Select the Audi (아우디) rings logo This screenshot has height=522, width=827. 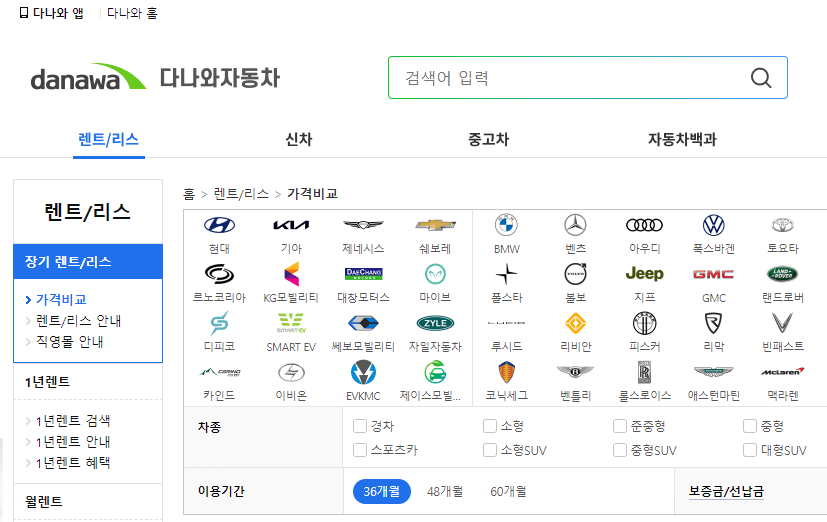coord(645,225)
